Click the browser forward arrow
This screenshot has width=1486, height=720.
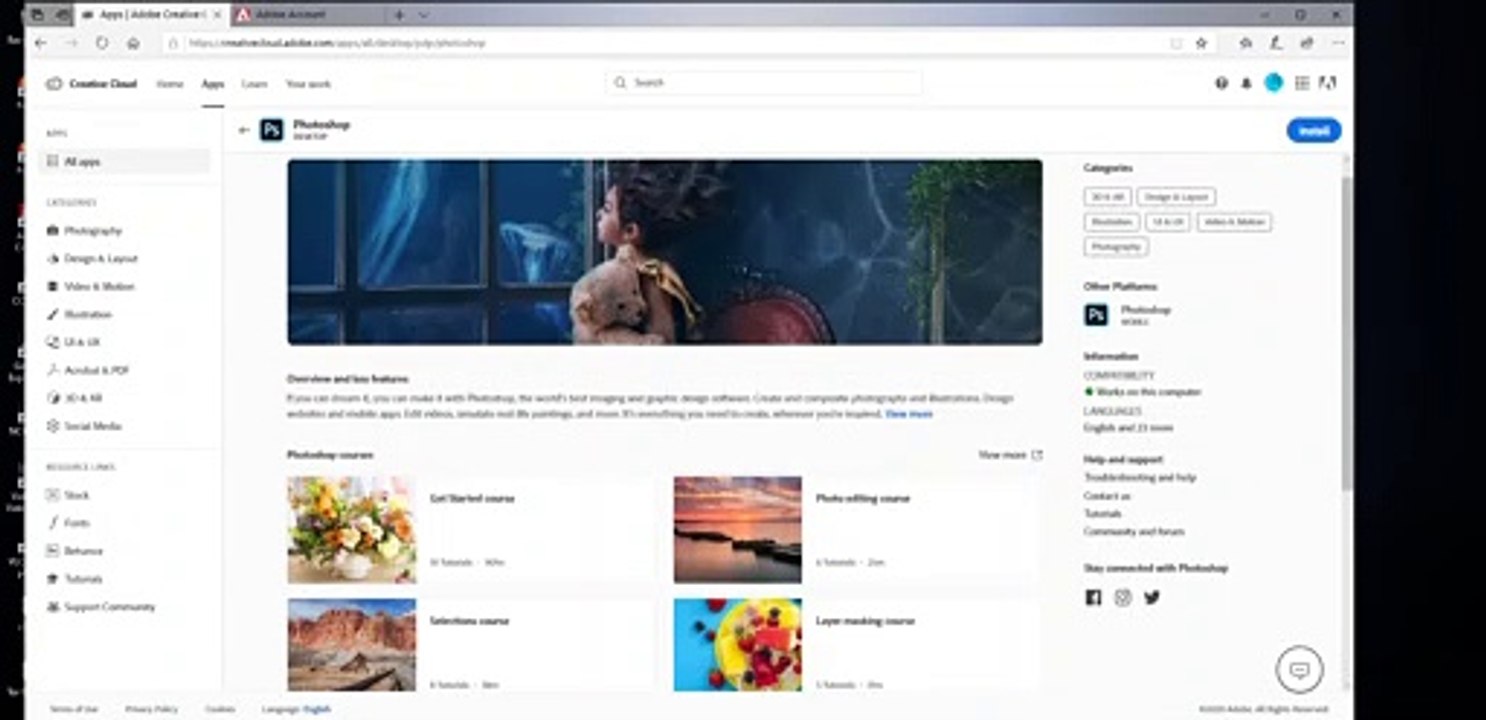(x=71, y=43)
